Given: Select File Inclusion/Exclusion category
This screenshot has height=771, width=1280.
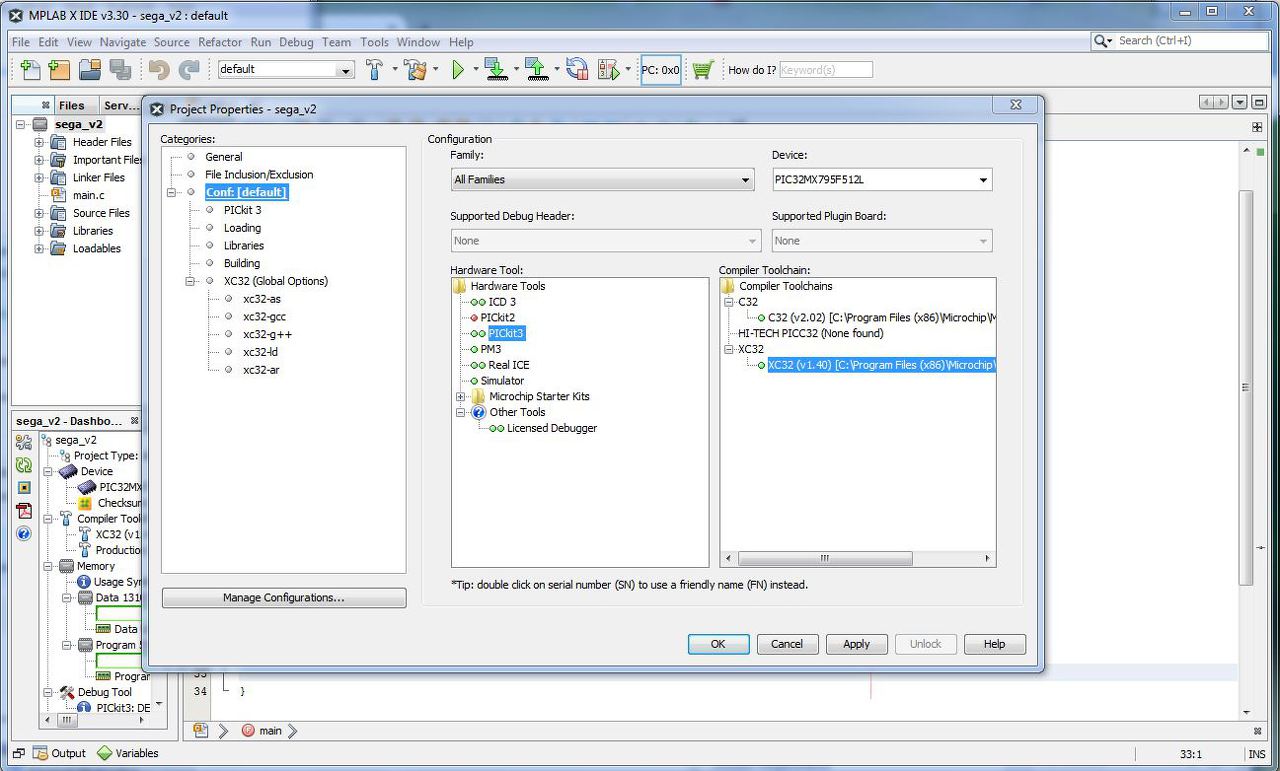Looking at the screenshot, I should pyautogui.click(x=259, y=175).
